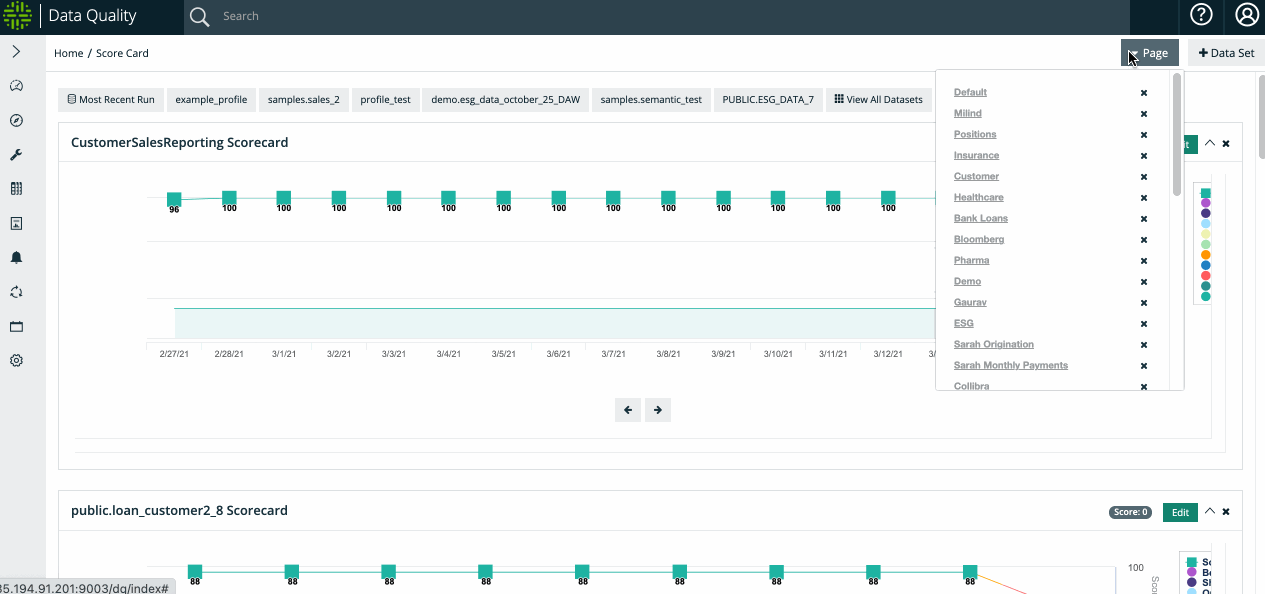Open the Sarah Monthly Payments page link
This screenshot has width=1265, height=594.
coord(1011,365)
